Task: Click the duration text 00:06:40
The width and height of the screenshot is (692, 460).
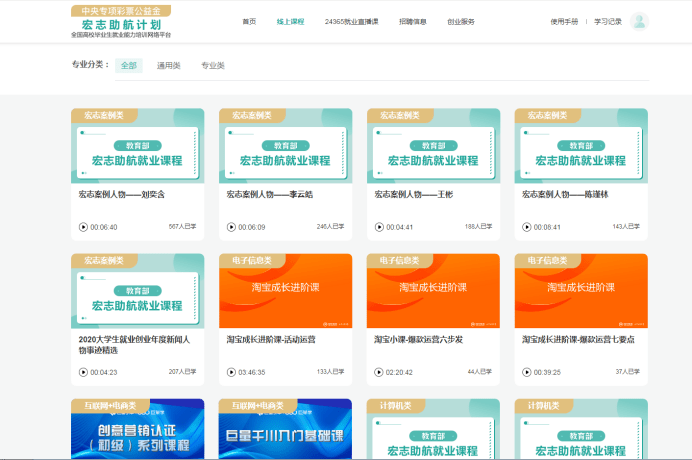Action: coord(104,227)
